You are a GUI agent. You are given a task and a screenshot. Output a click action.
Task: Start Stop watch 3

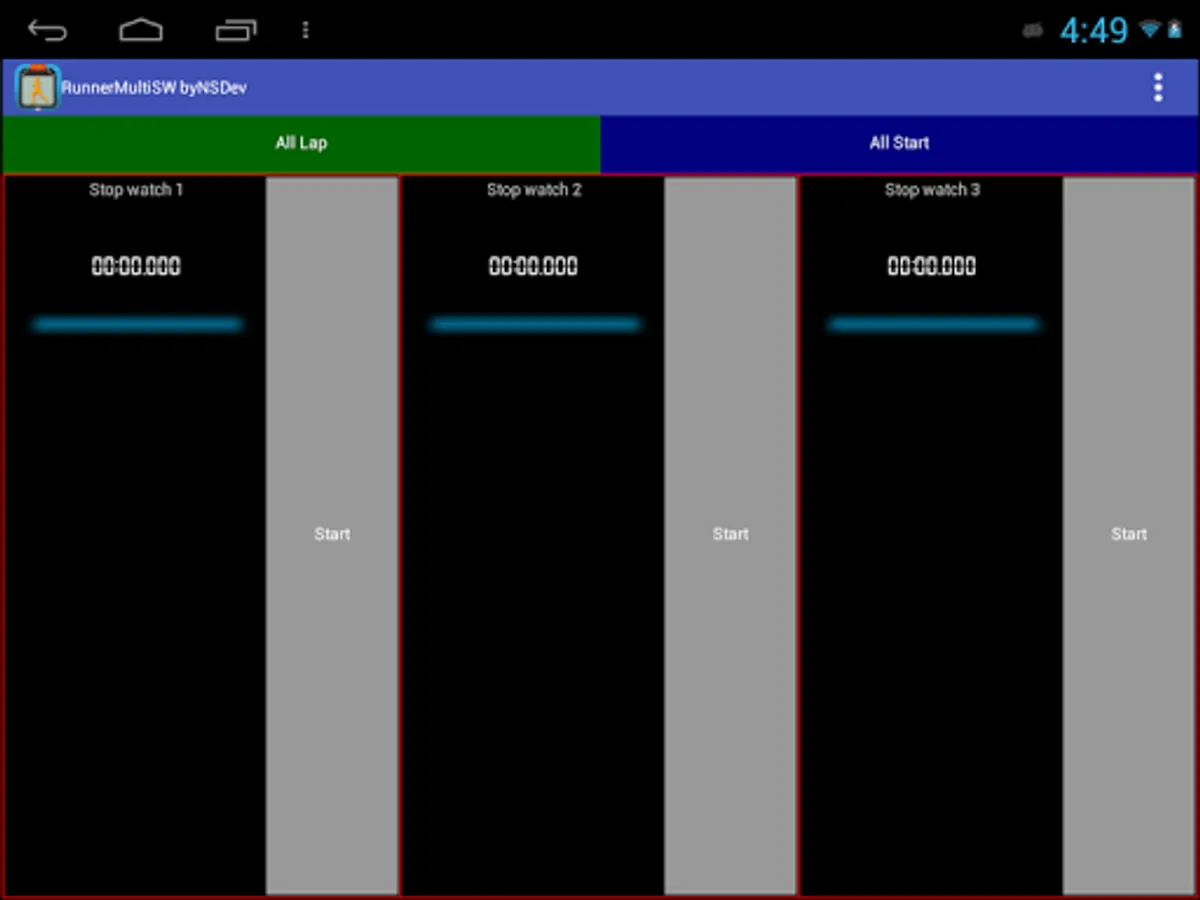(1129, 535)
